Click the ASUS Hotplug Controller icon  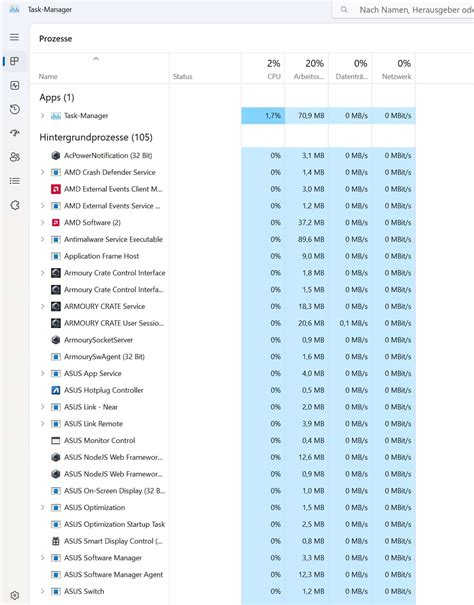click(x=56, y=390)
